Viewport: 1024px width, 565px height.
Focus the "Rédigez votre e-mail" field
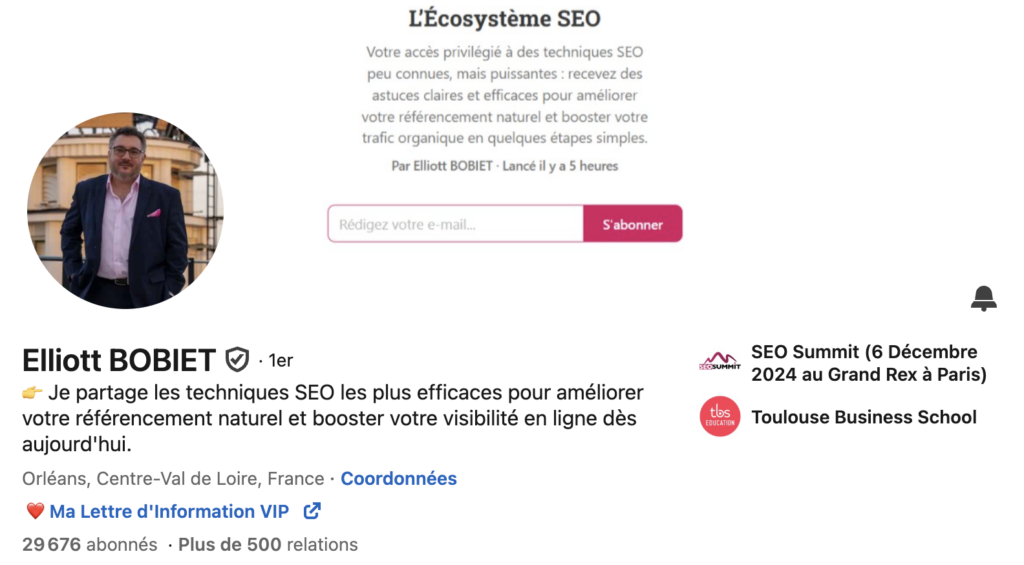455,224
